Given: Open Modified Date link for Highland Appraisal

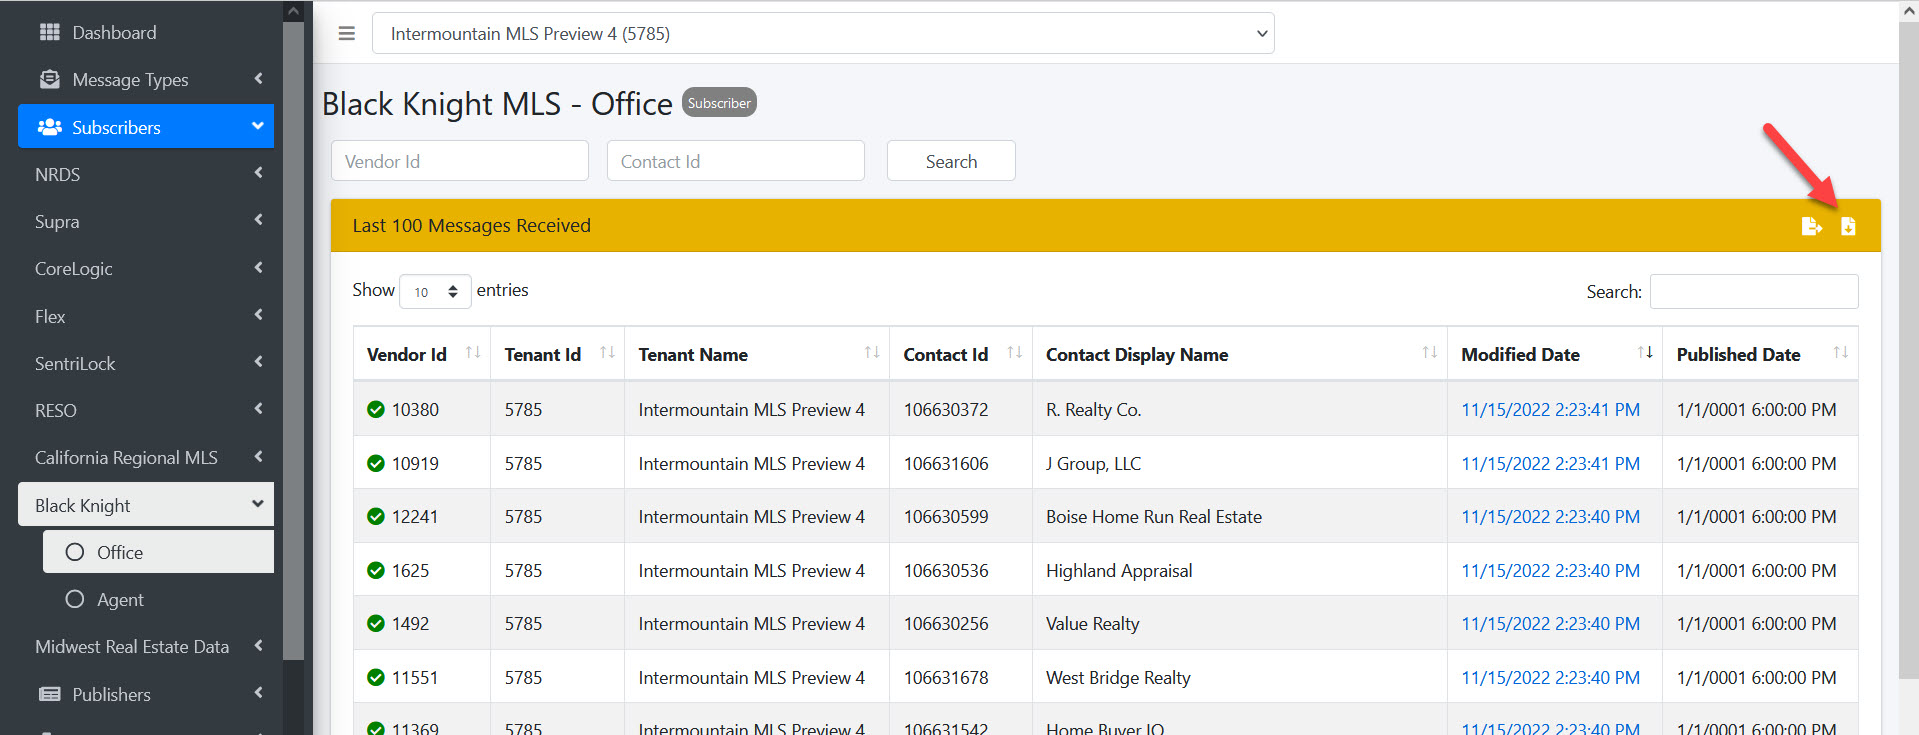Looking at the screenshot, I should [1549, 571].
